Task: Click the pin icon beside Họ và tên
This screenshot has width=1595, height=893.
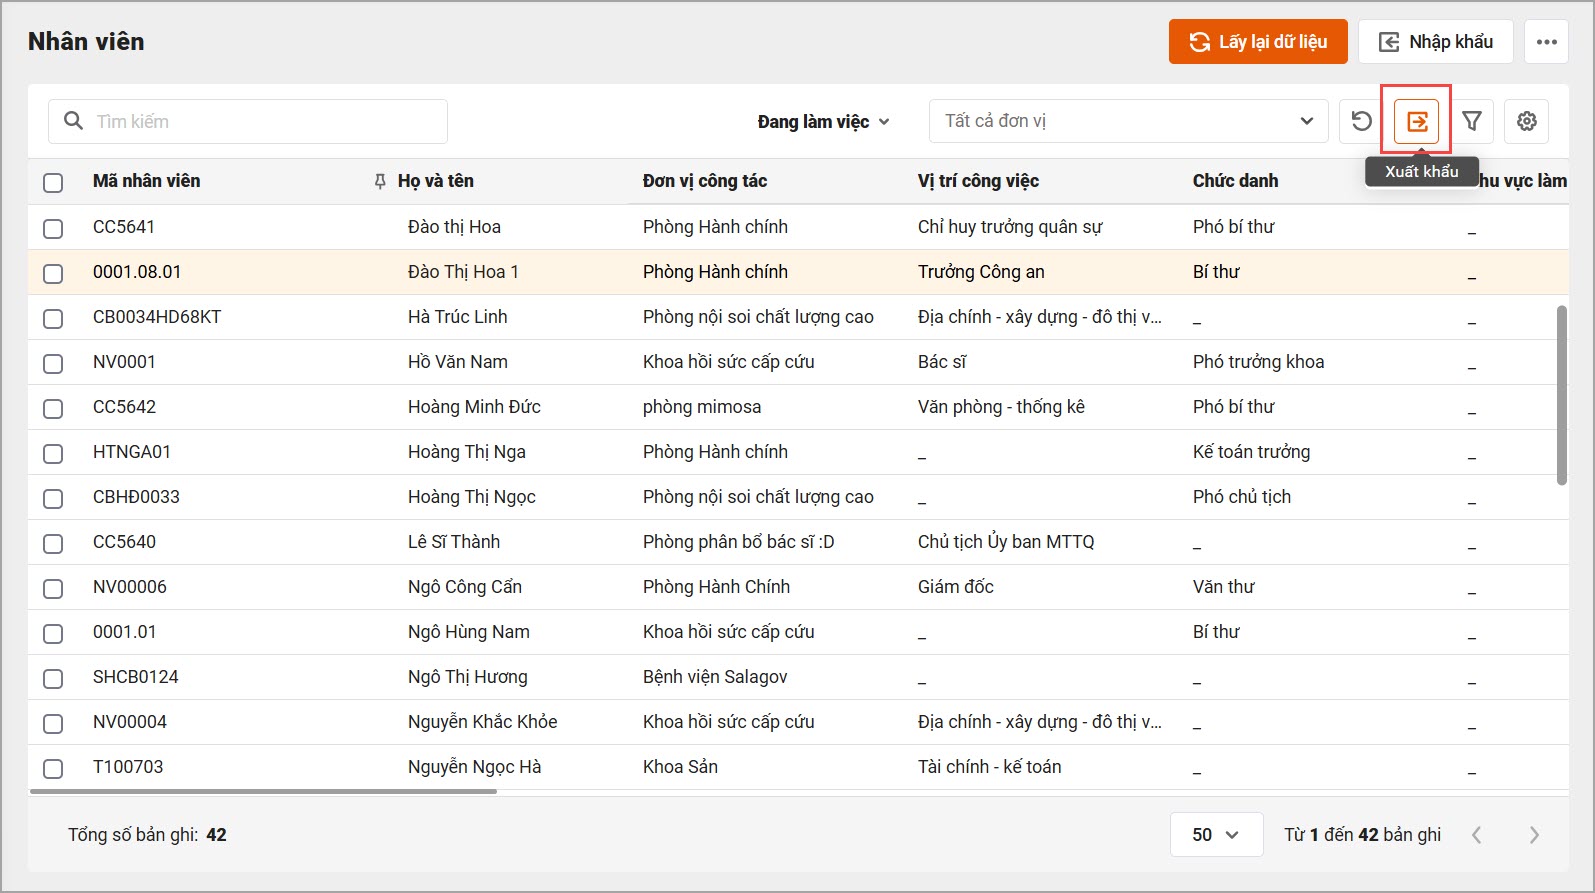Action: point(380,181)
